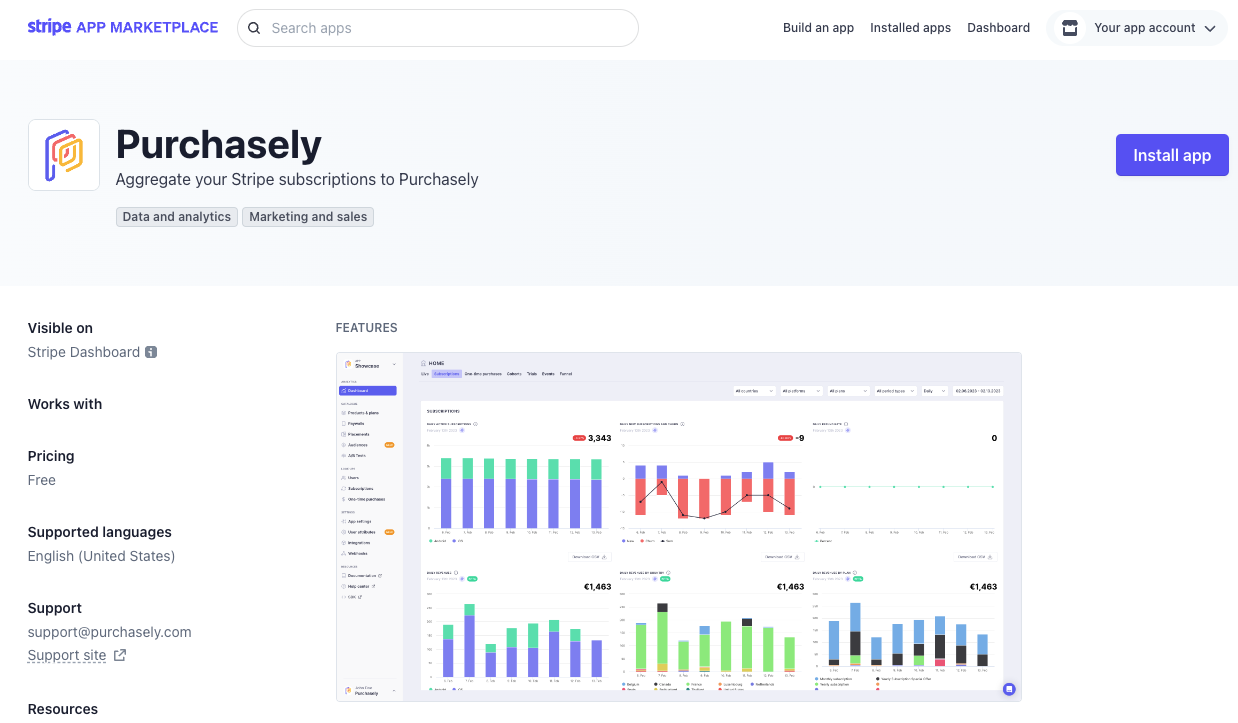The image size is (1238, 723).
Task: Select the Data and analytics category tag
Action: [x=177, y=217]
